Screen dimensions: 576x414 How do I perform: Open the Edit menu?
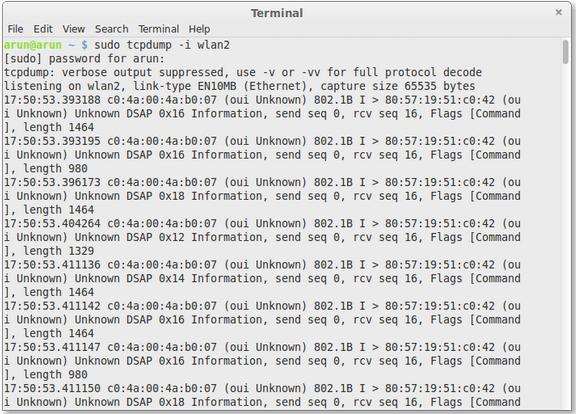(43, 29)
